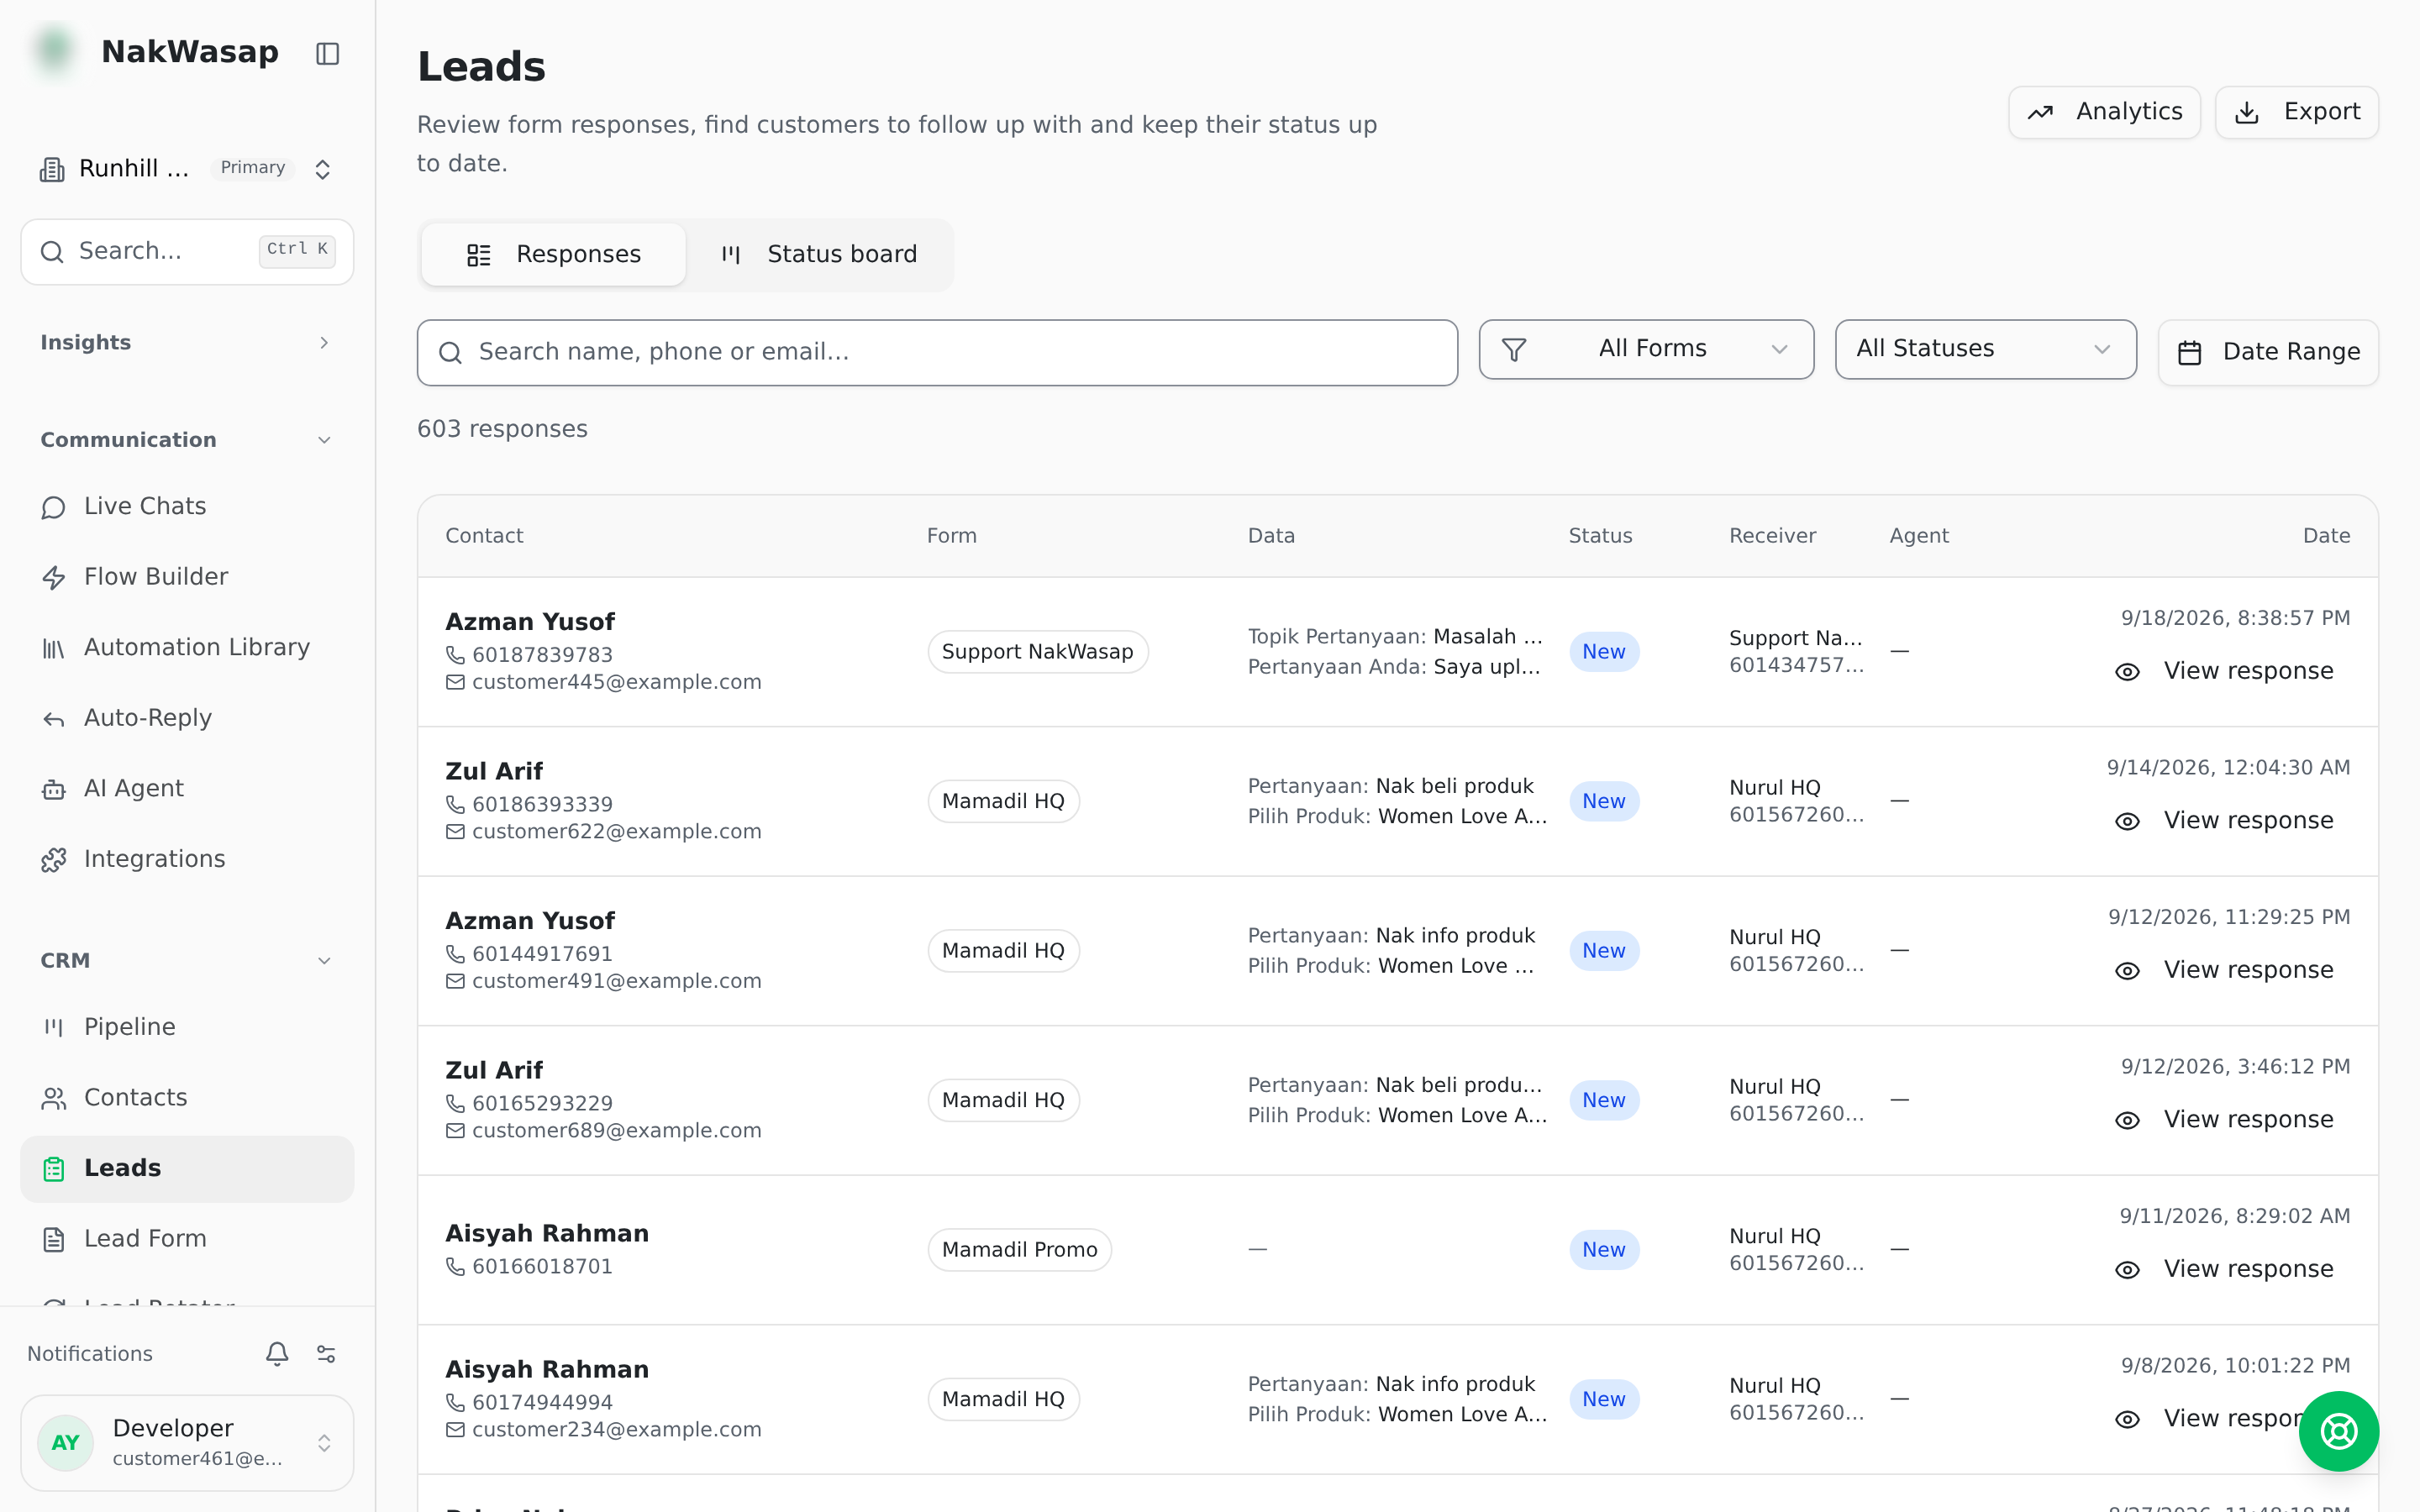Navigate to Contacts page
The height and width of the screenshot is (1512, 2420).
187,1098
